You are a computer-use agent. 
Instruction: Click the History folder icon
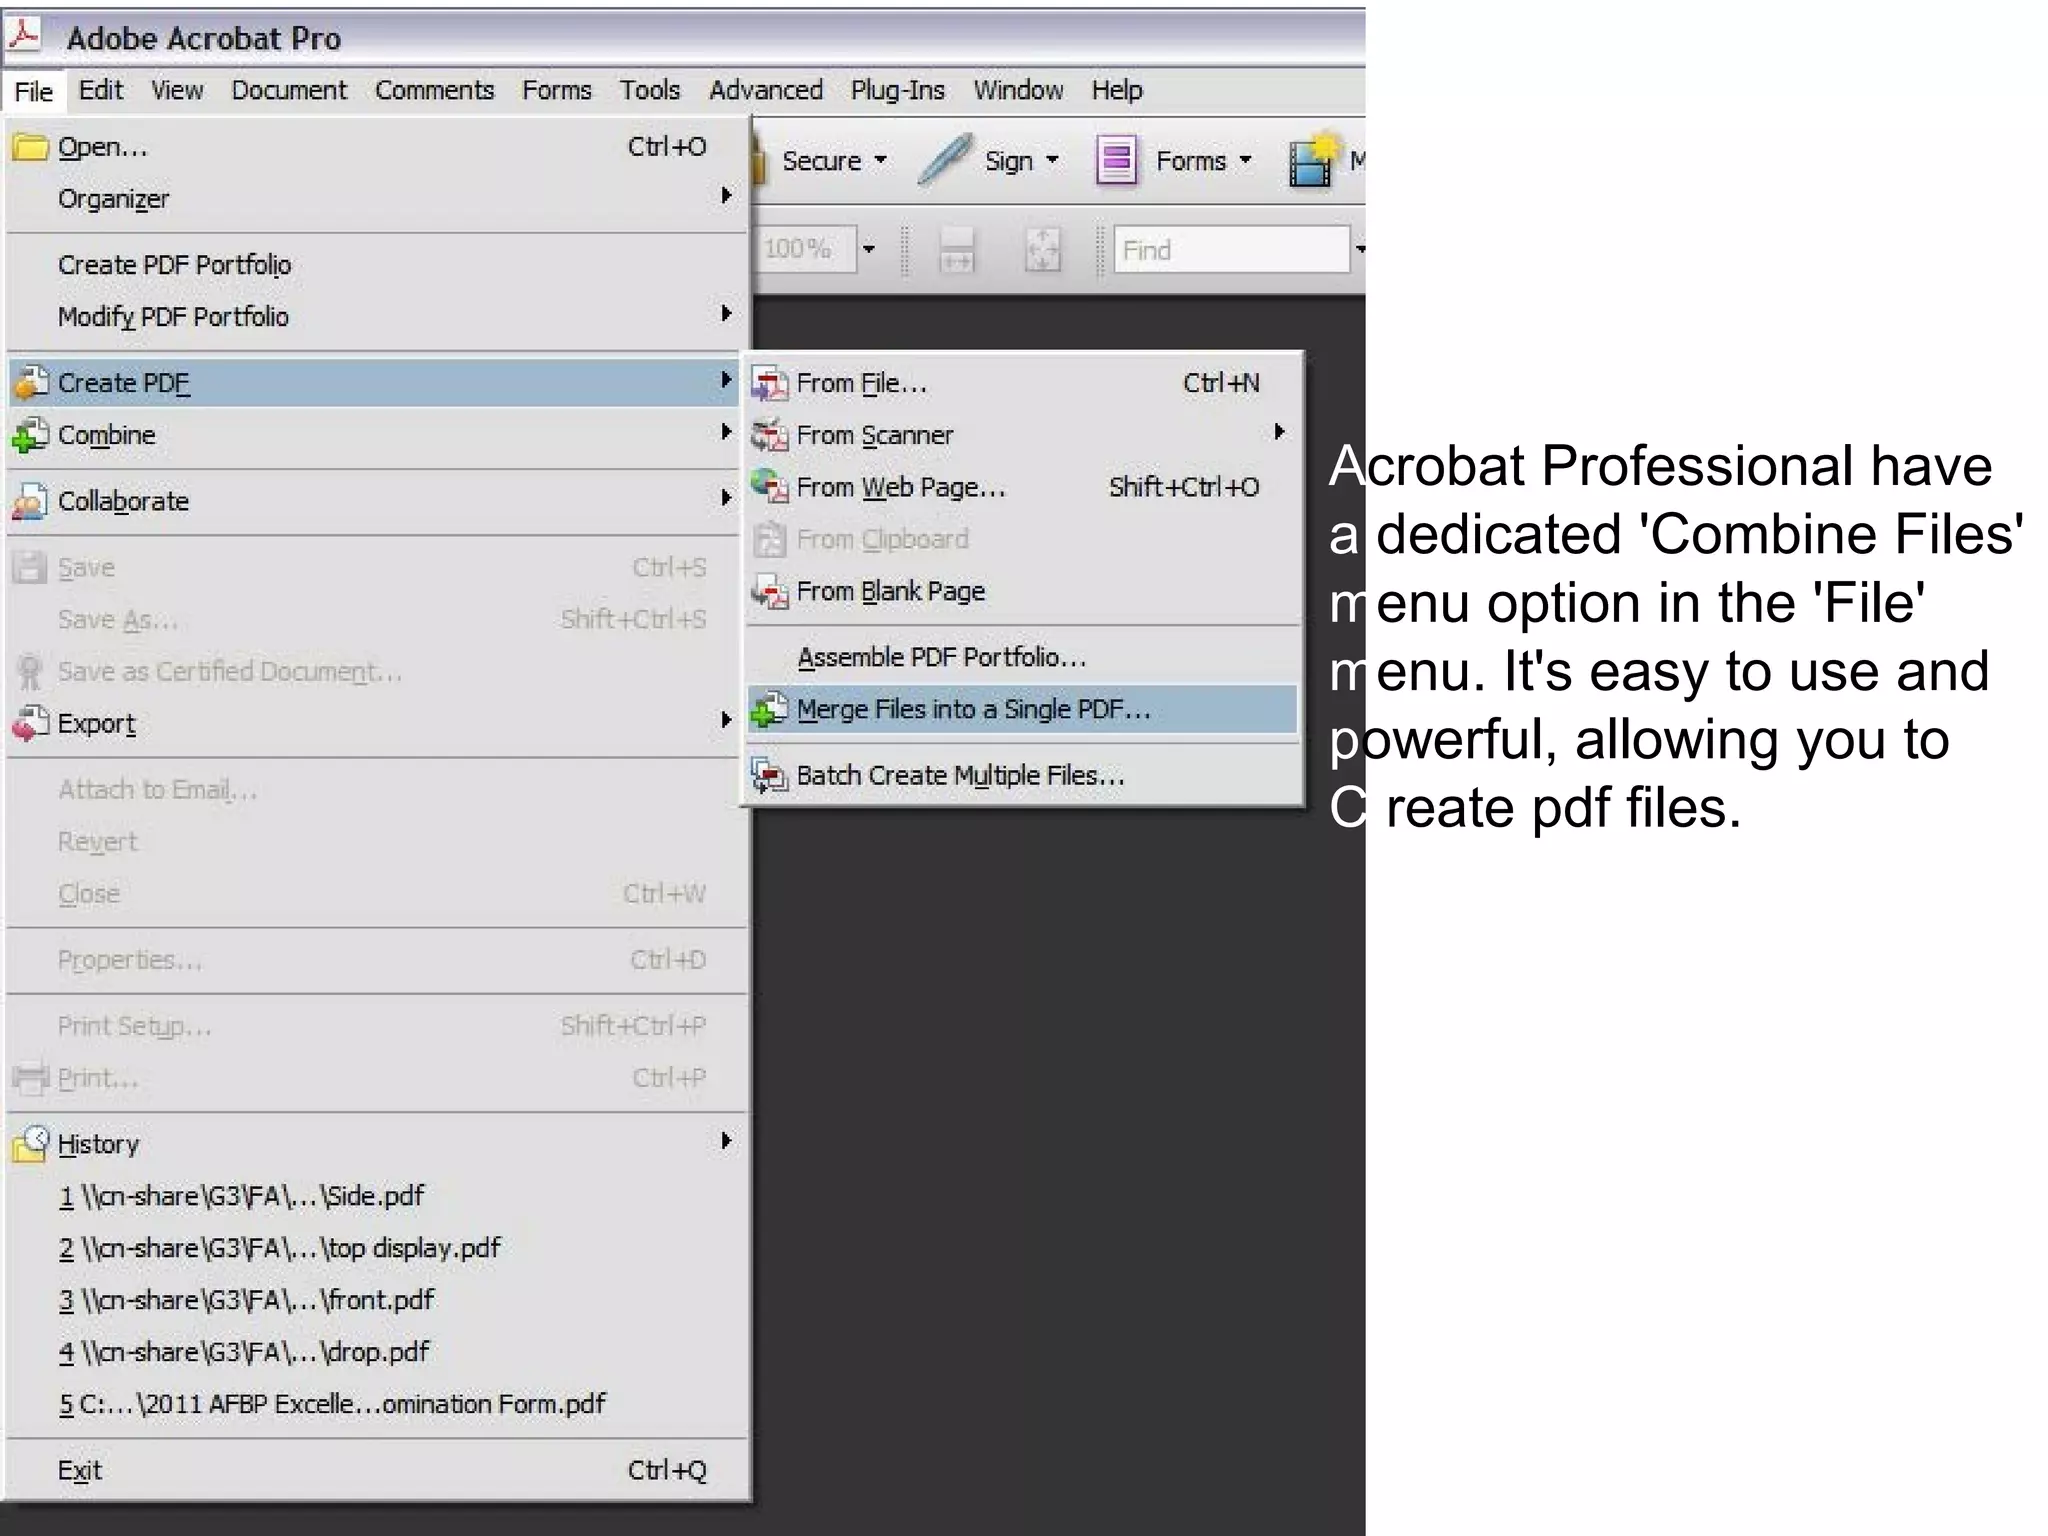(x=30, y=1144)
